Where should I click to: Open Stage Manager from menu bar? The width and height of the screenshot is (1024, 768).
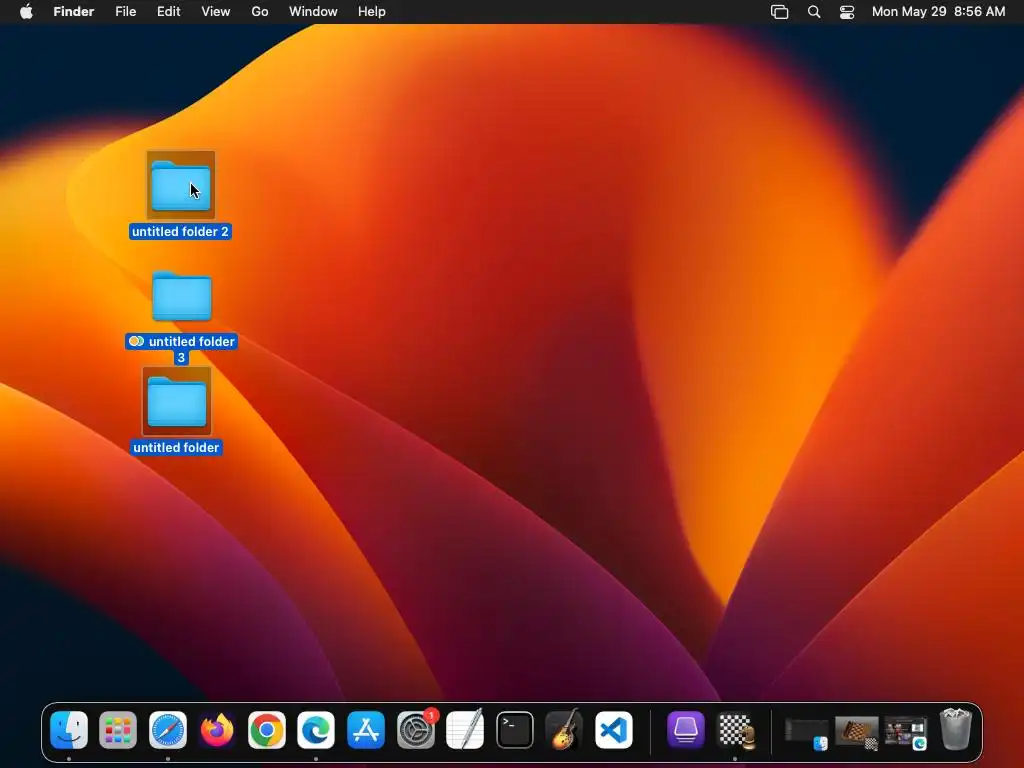780,12
